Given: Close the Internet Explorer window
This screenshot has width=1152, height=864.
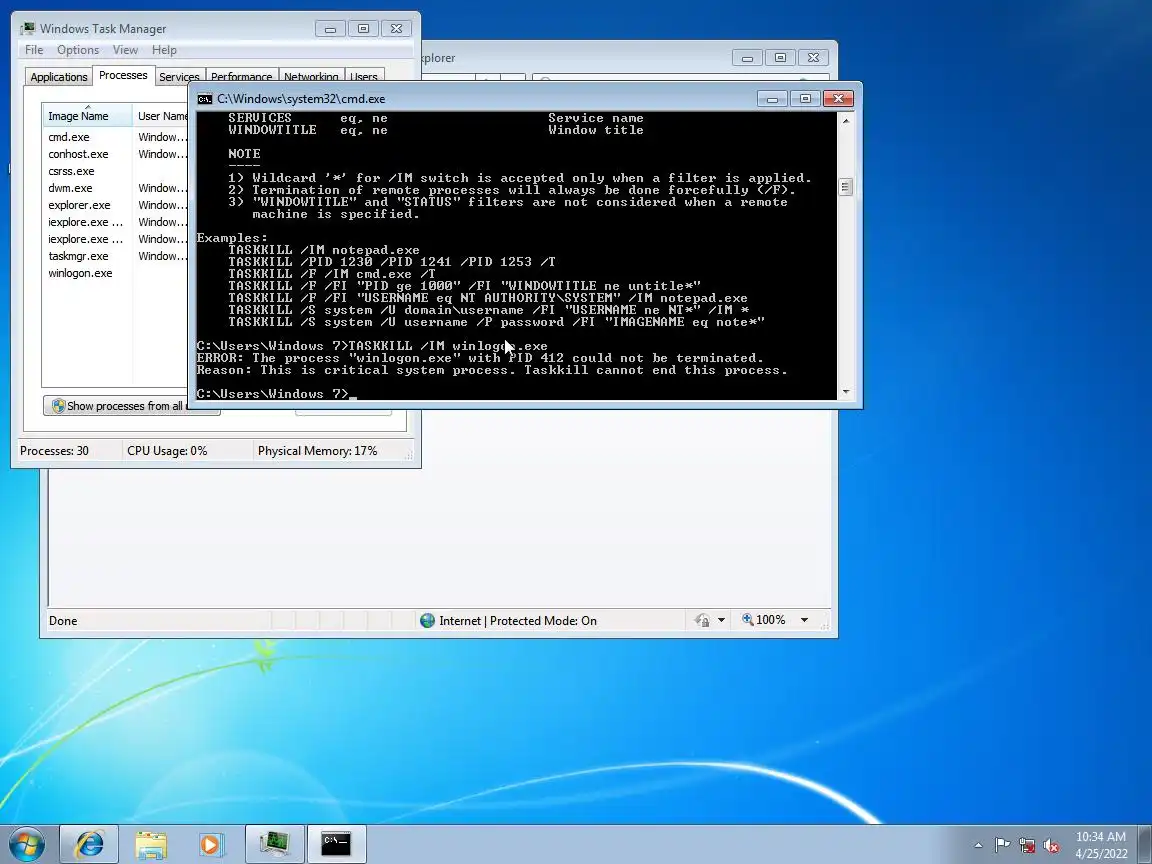Looking at the screenshot, I should tap(813, 58).
